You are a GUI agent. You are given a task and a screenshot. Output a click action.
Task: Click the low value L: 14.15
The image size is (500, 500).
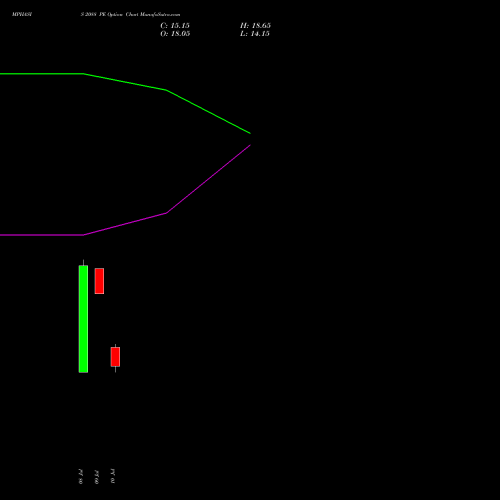(255, 34)
